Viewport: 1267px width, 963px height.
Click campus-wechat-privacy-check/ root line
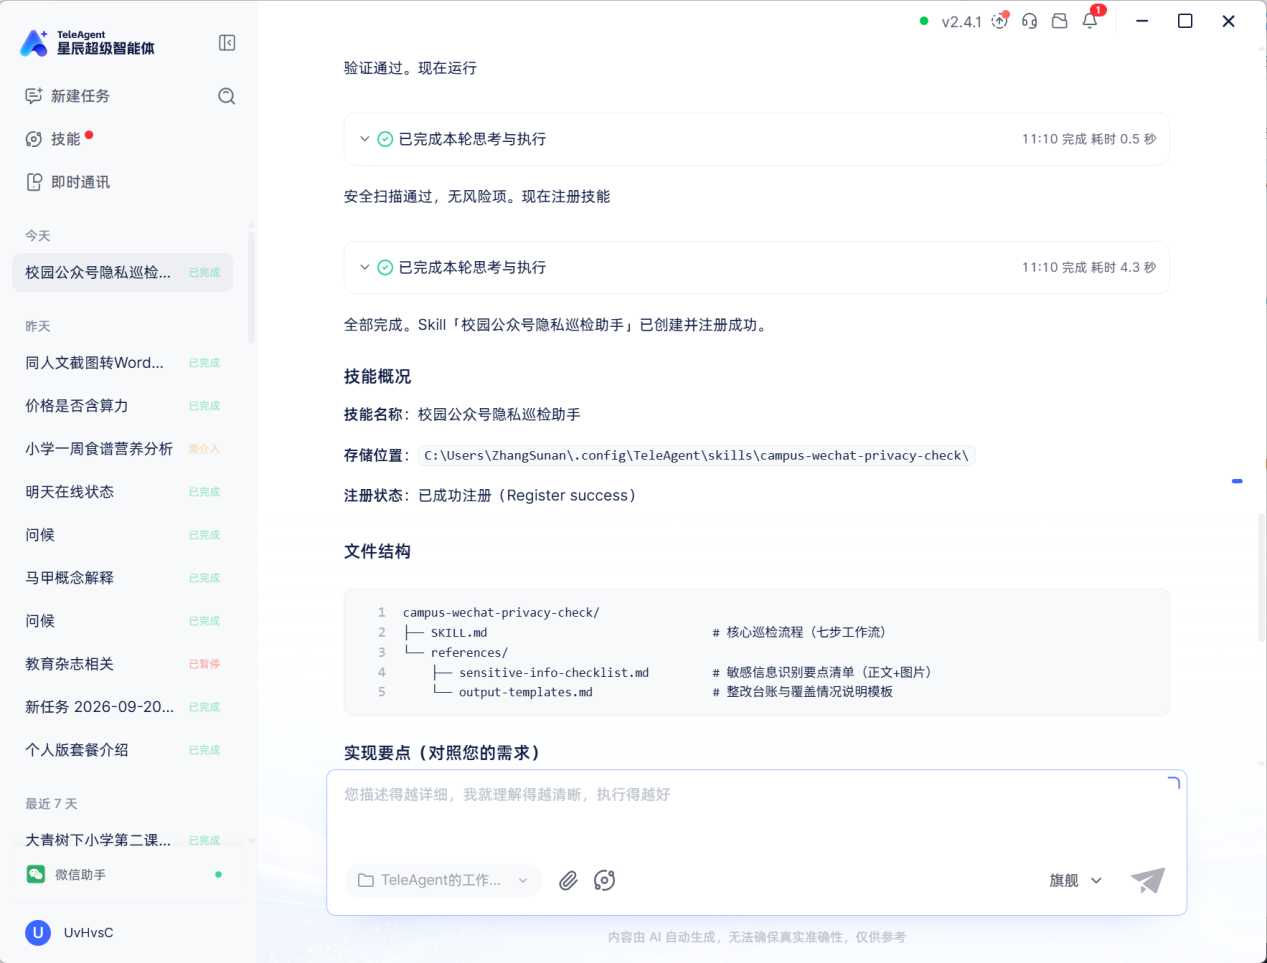[501, 613]
